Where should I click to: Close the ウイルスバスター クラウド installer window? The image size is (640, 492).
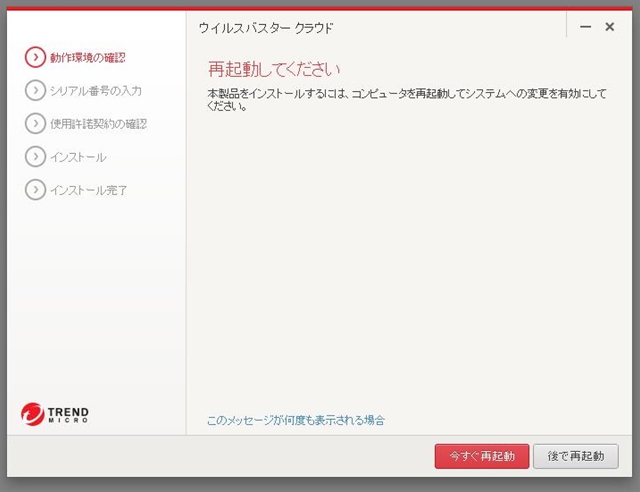pyautogui.click(x=609, y=27)
